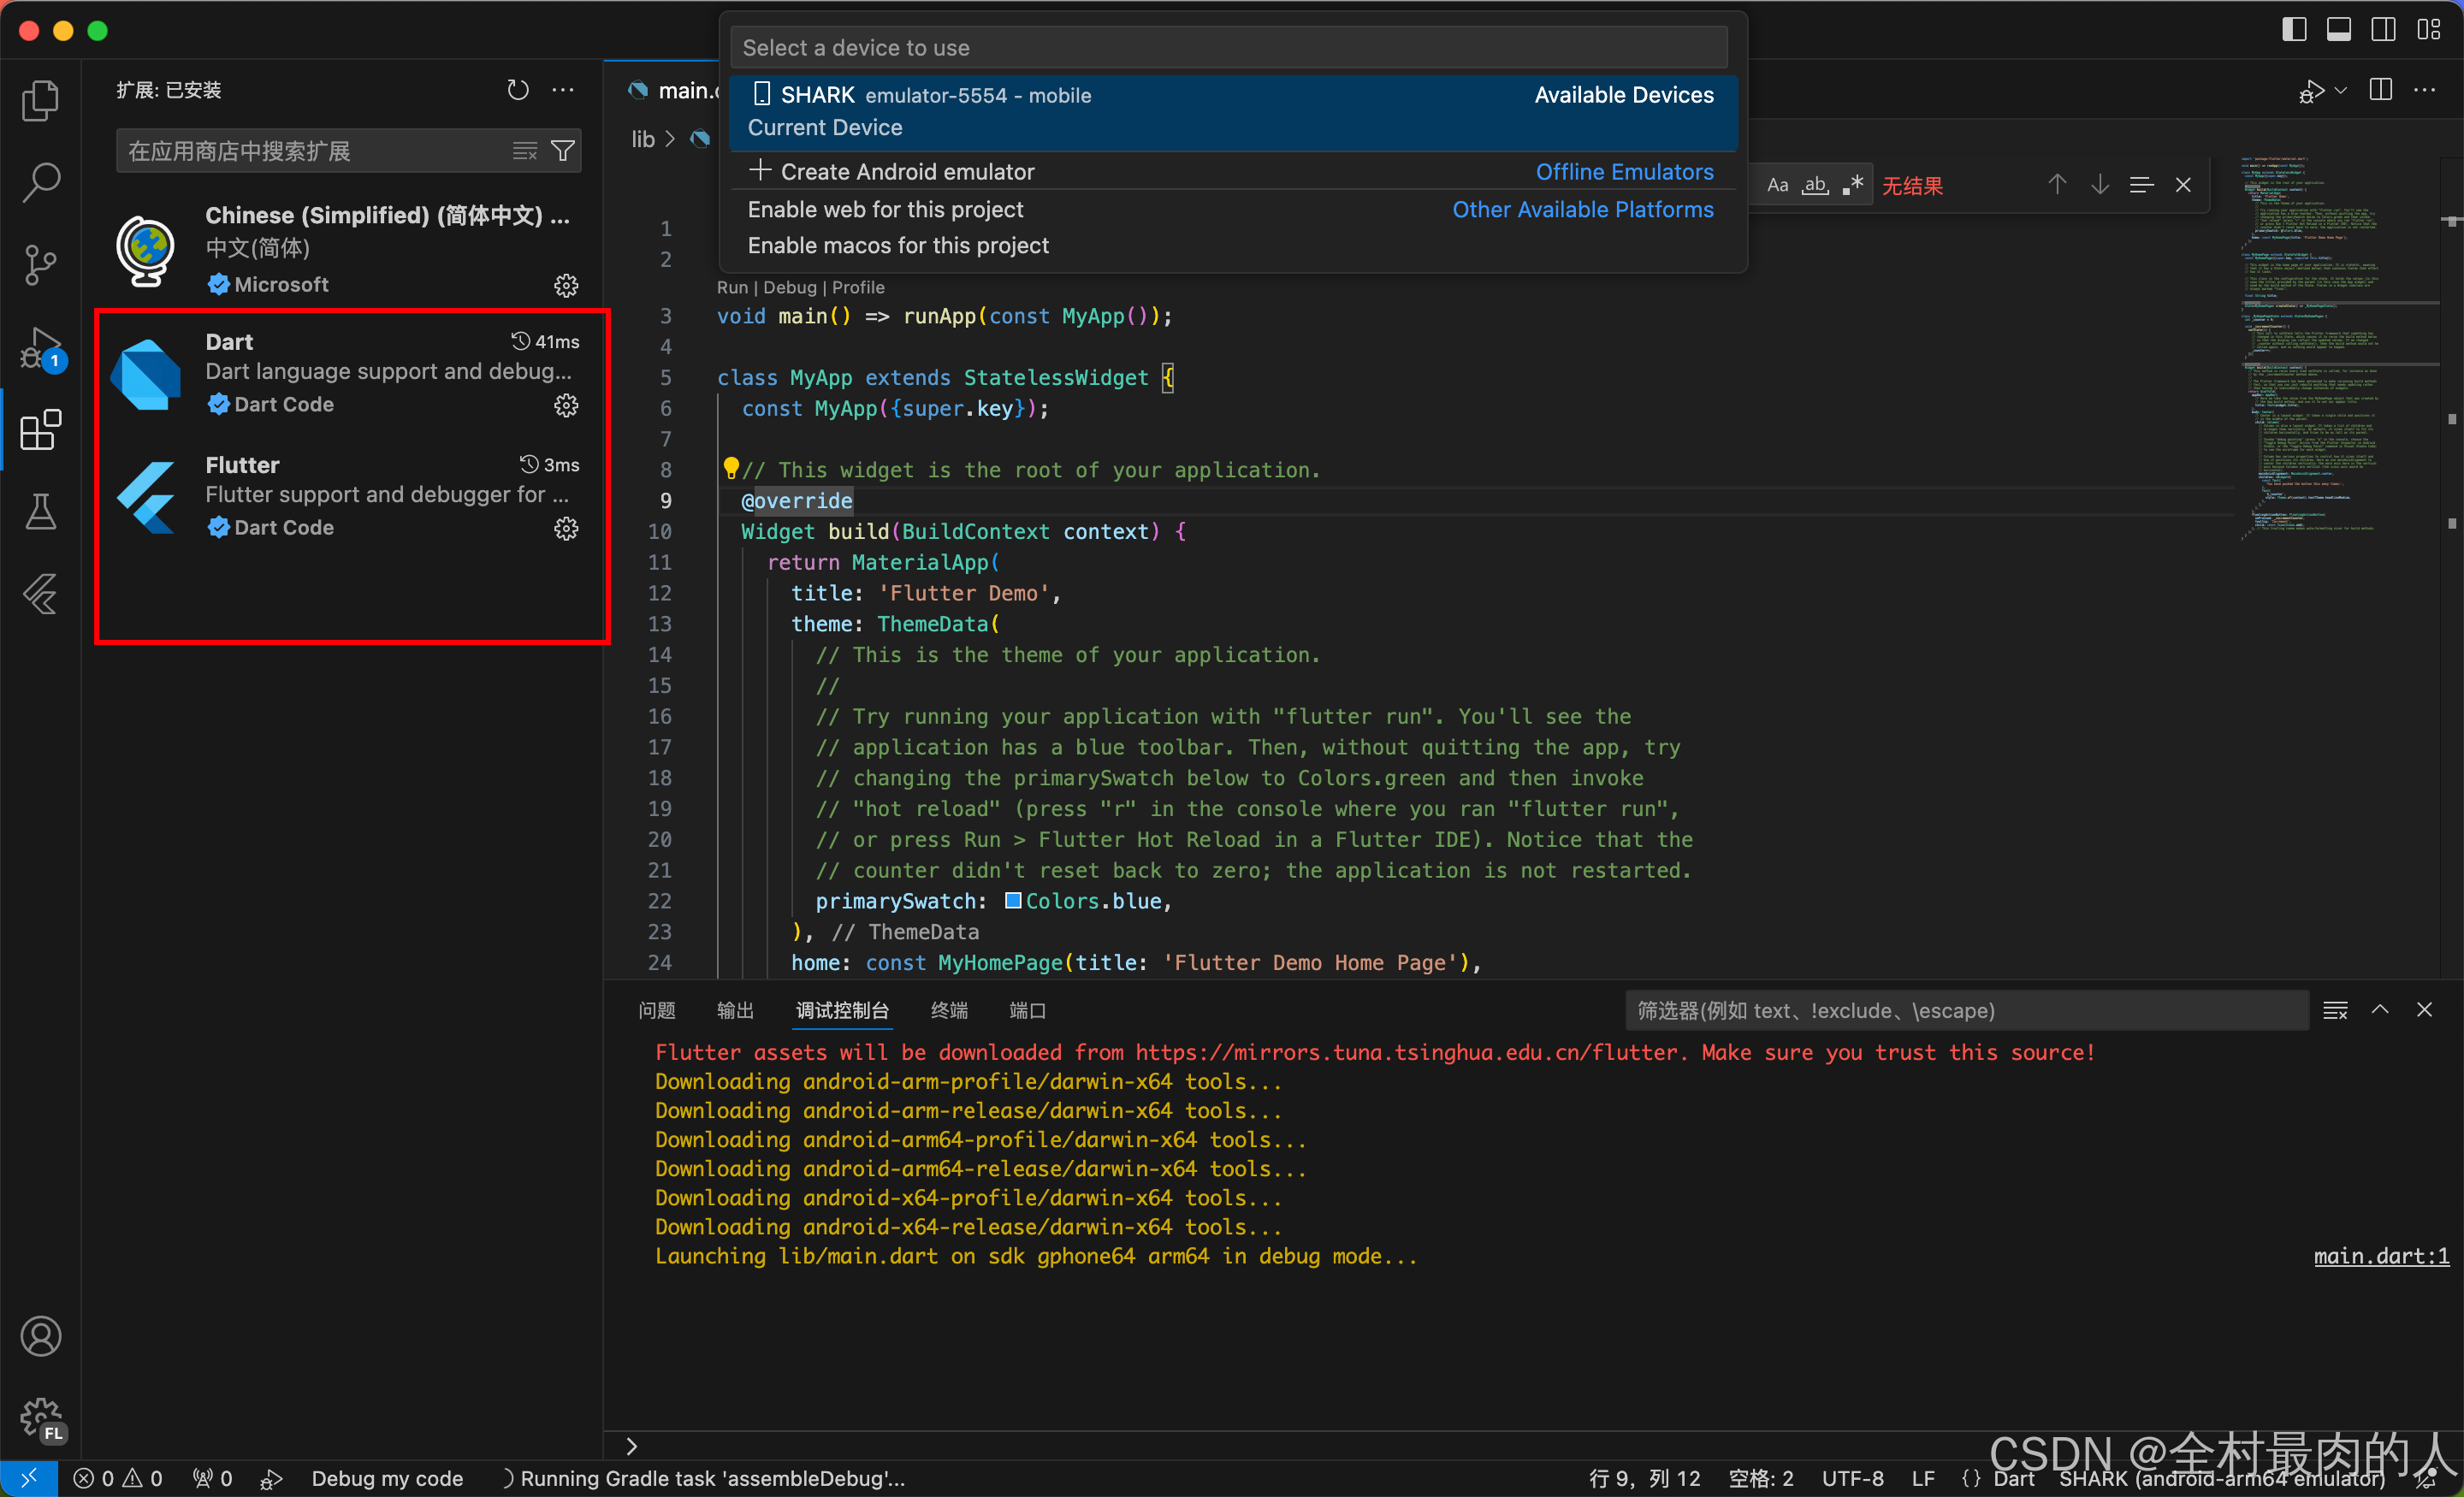Open the extensions view more actions menu
Image resolution: width=2464 pixels, height=1497 pixels.
pyautogui.click(x=564, y=90)
